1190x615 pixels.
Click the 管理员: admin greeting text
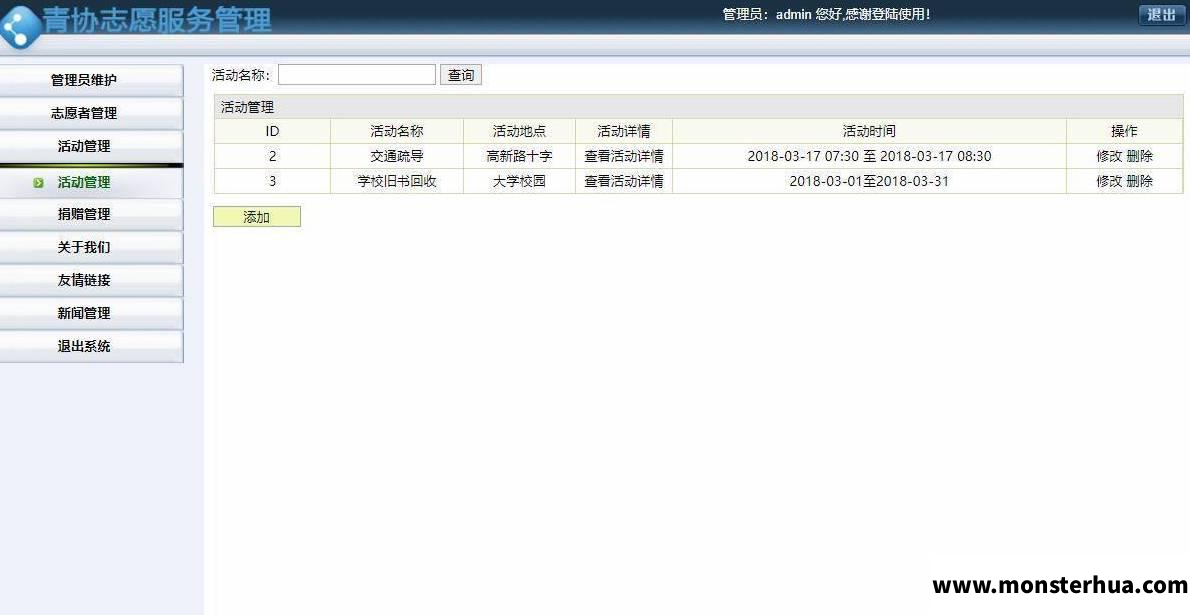point(826,14)
